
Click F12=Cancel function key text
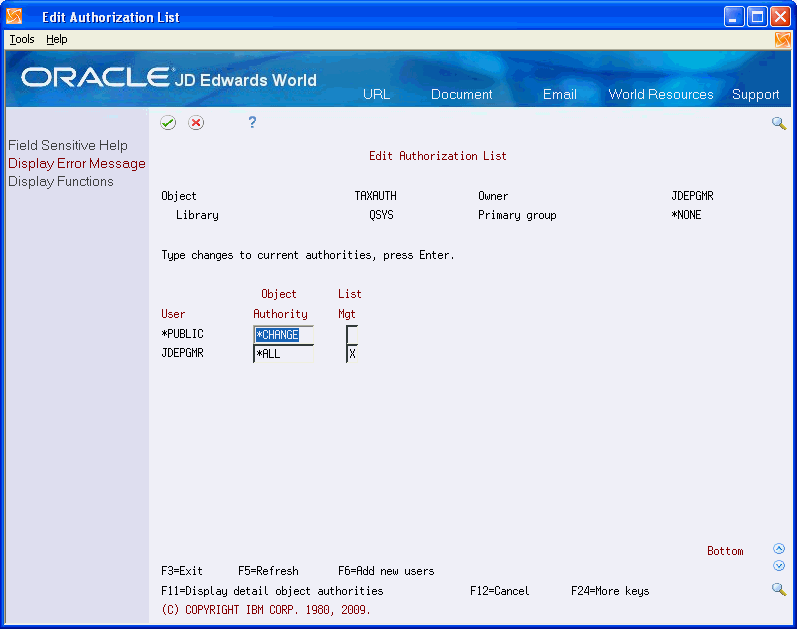click(x=499, y=591)
